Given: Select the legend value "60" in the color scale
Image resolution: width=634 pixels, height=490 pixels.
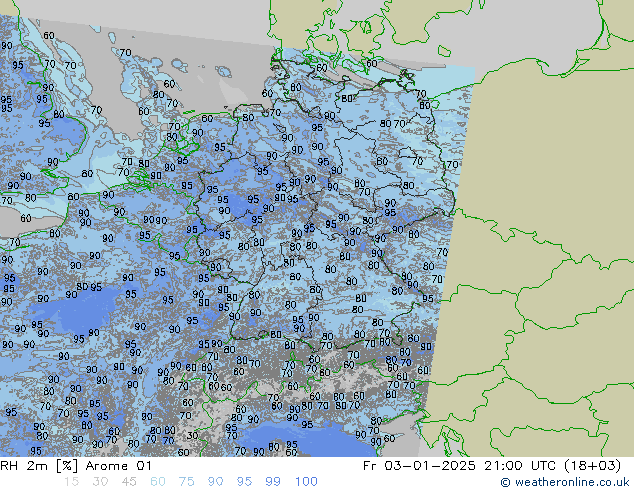Looking at the screenshot, I should tap(158, 482).
